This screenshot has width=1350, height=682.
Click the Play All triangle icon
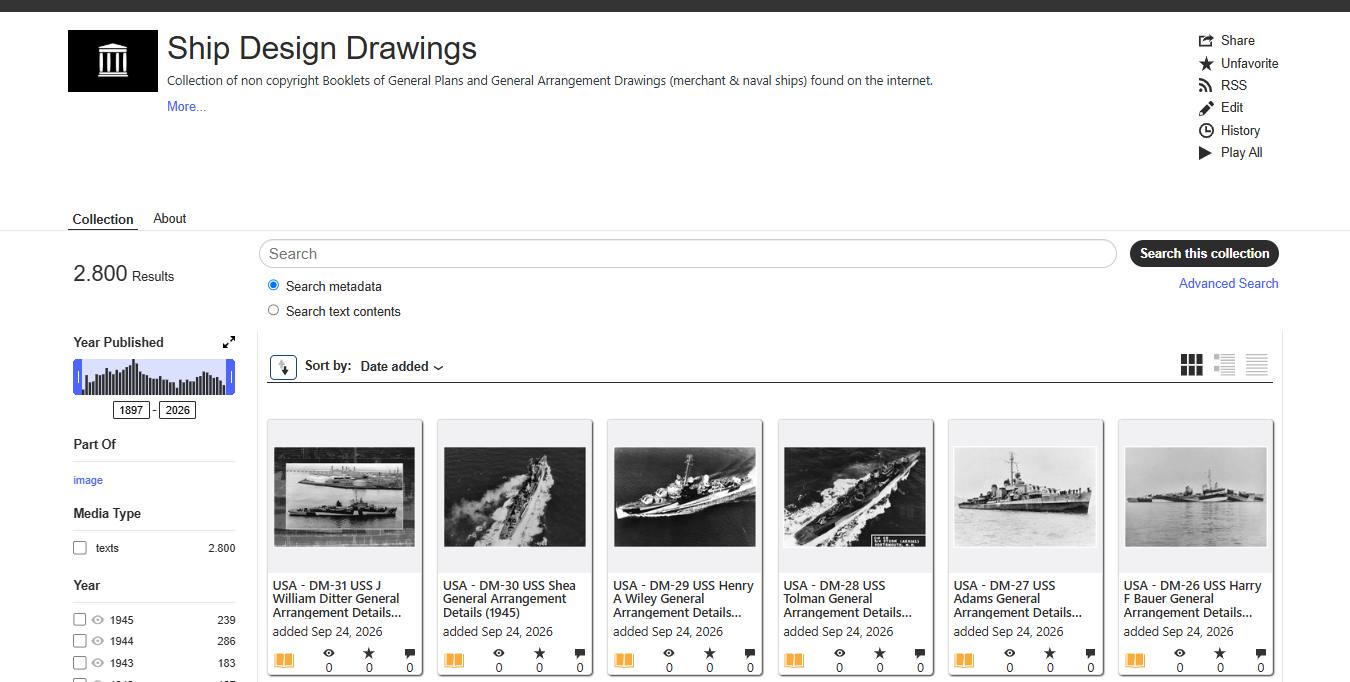coord(1206,152)
